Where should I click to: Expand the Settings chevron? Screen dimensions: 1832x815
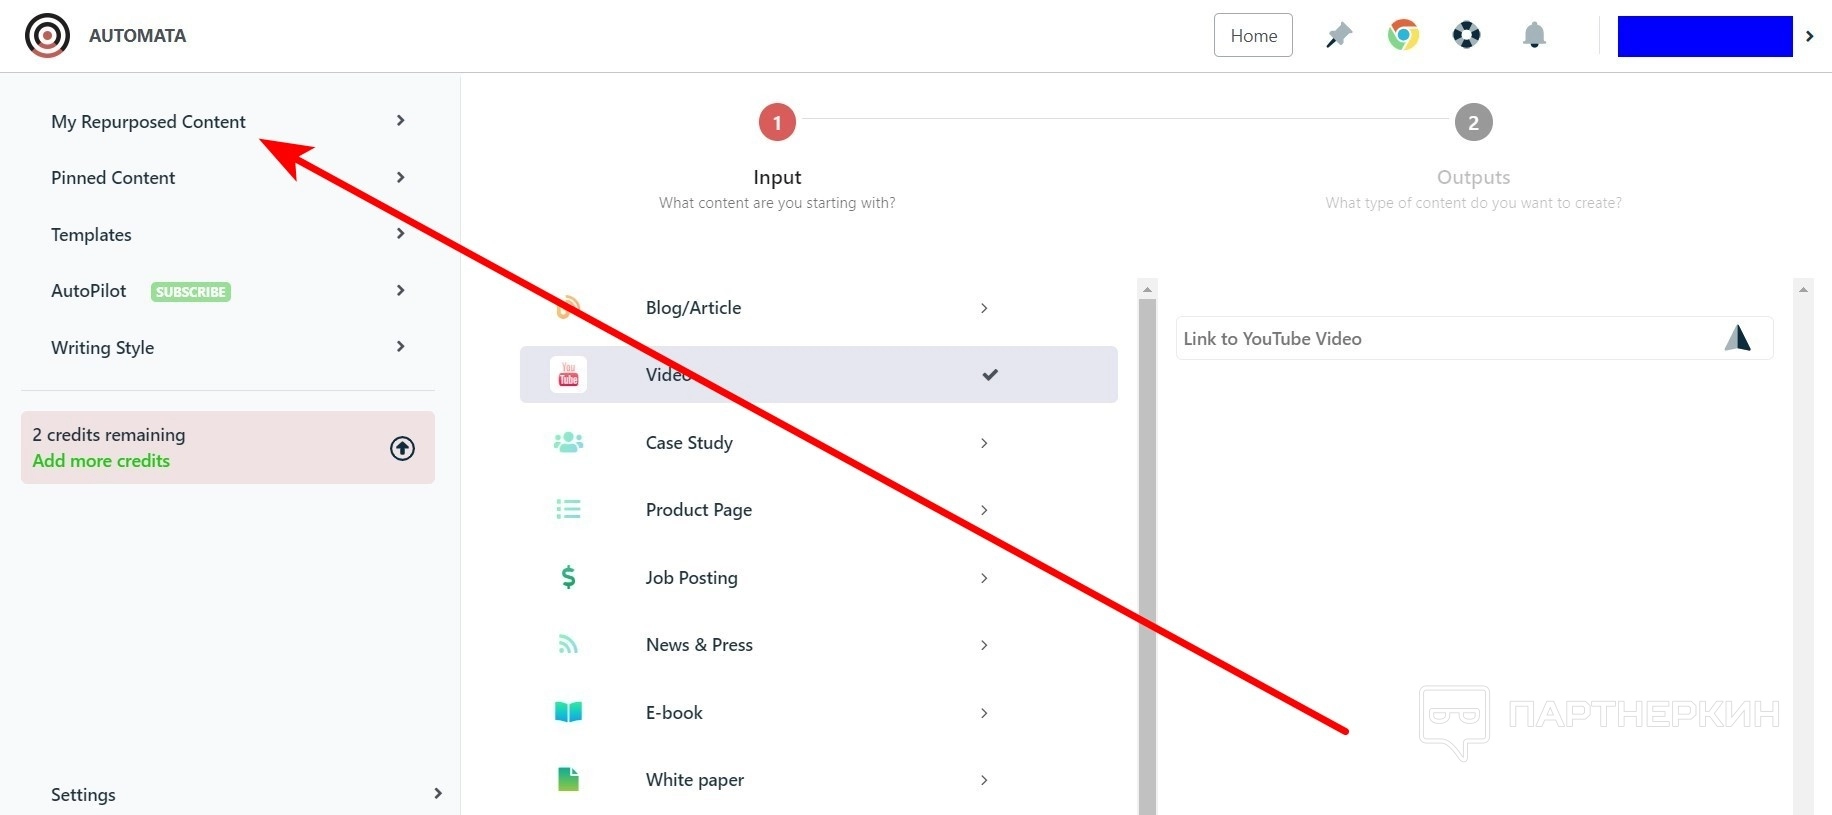pos(437,794)
